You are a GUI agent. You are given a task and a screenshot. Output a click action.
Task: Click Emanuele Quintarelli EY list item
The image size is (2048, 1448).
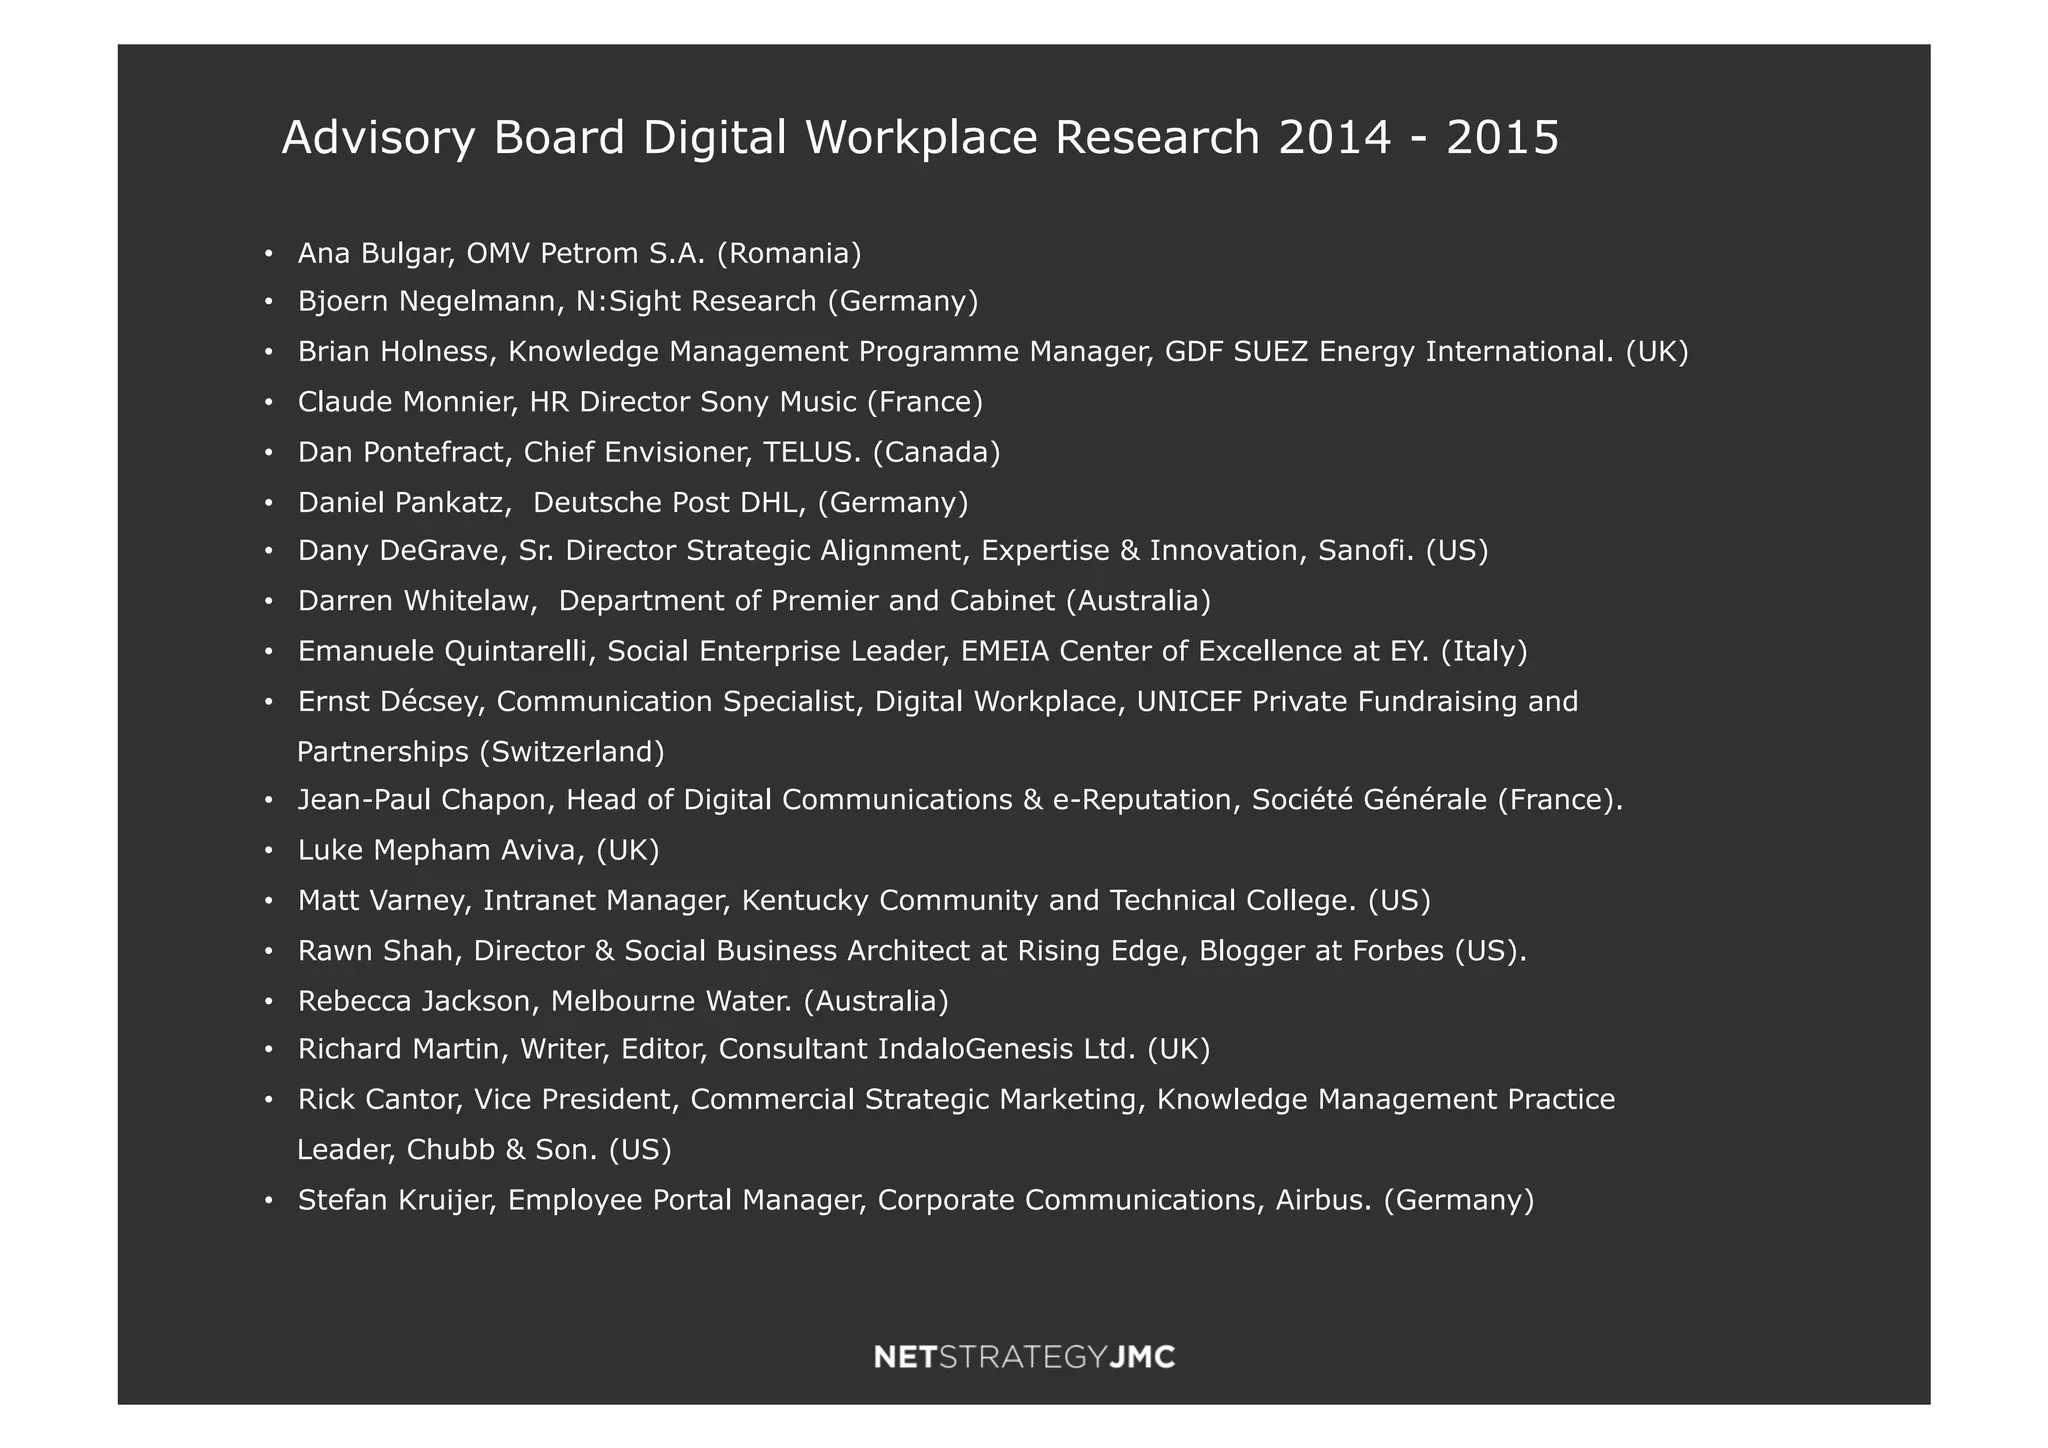pos(912,652)
